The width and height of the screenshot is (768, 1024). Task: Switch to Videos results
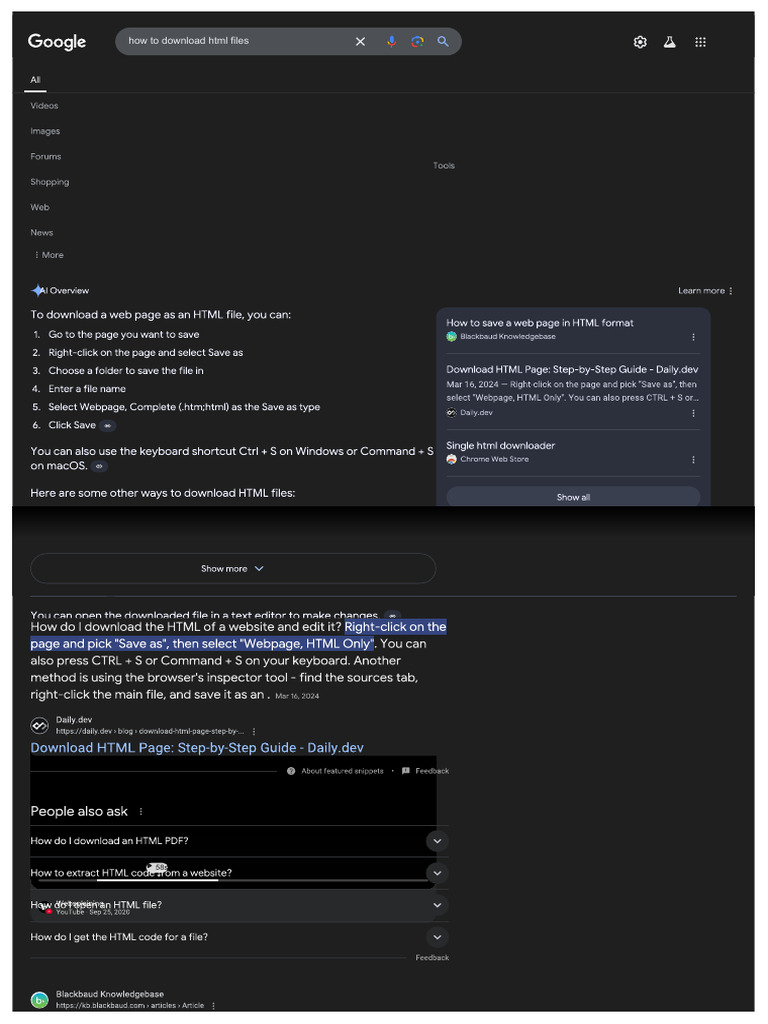[x=44, y=106]
